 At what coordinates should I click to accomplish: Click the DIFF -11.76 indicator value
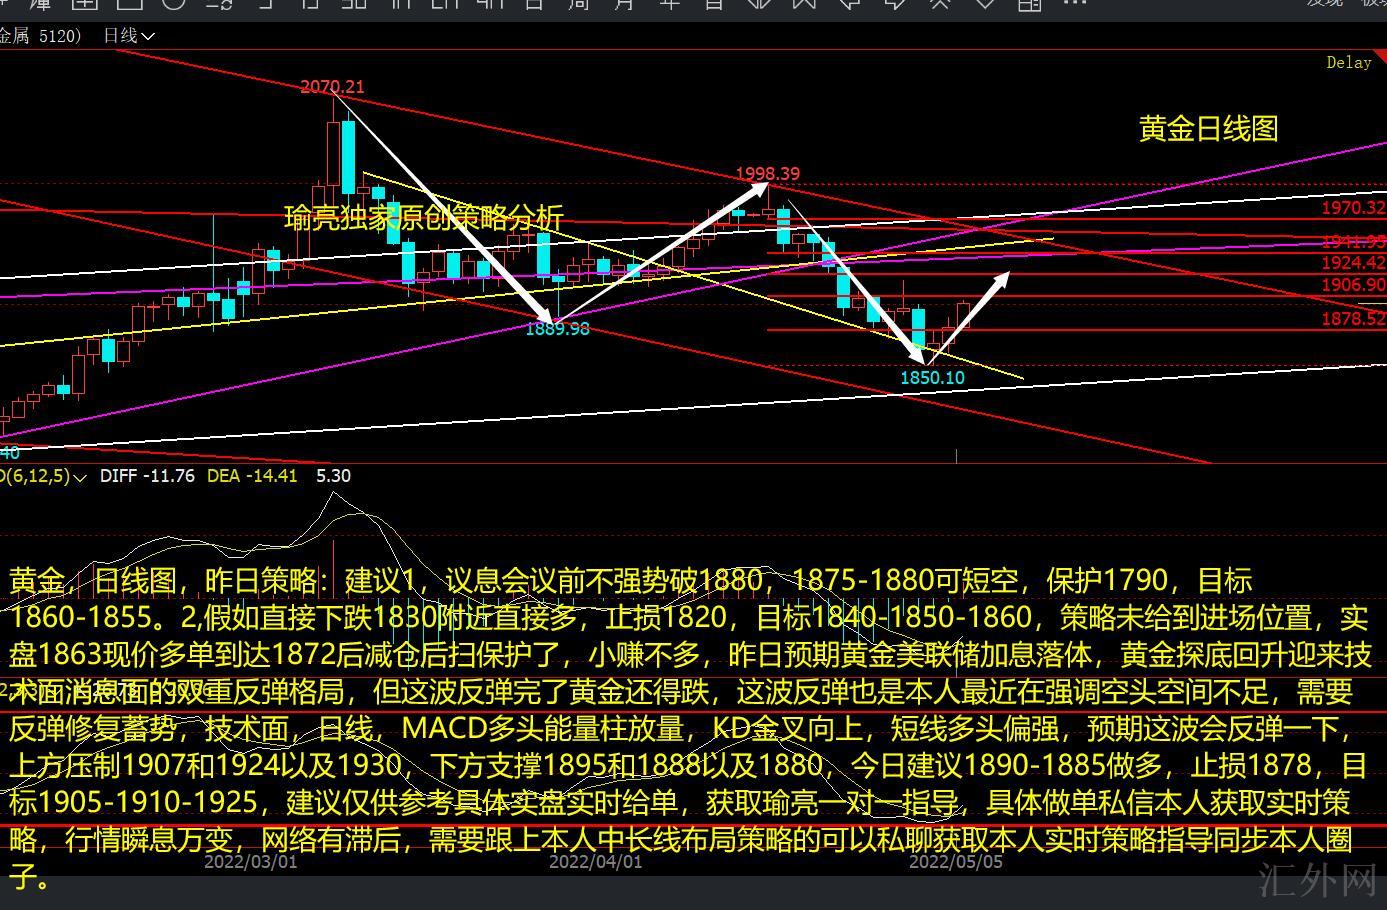coord(147,476)
